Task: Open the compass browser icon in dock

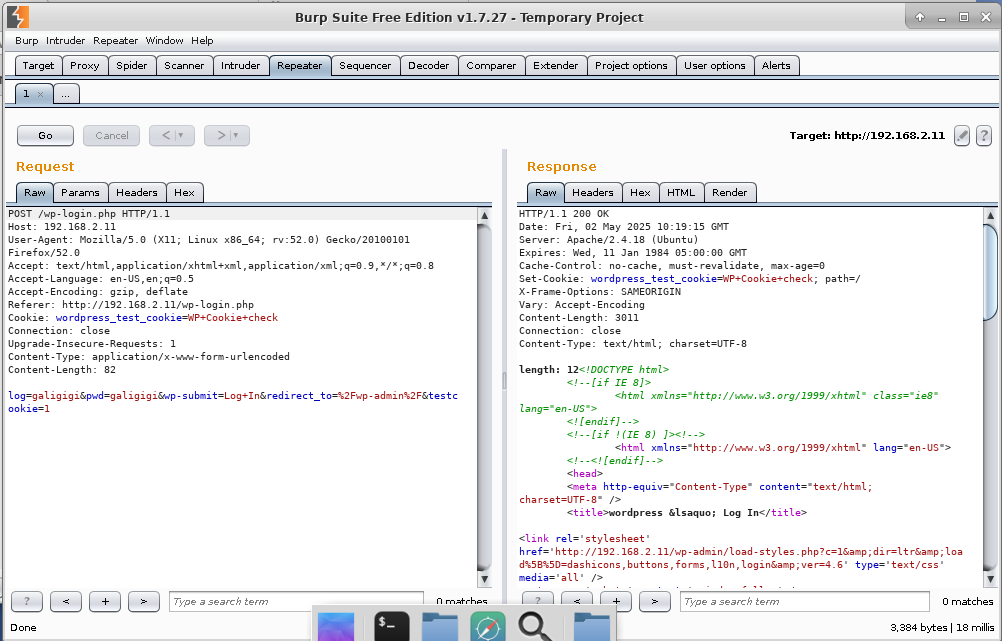Action: pos(488,626)
